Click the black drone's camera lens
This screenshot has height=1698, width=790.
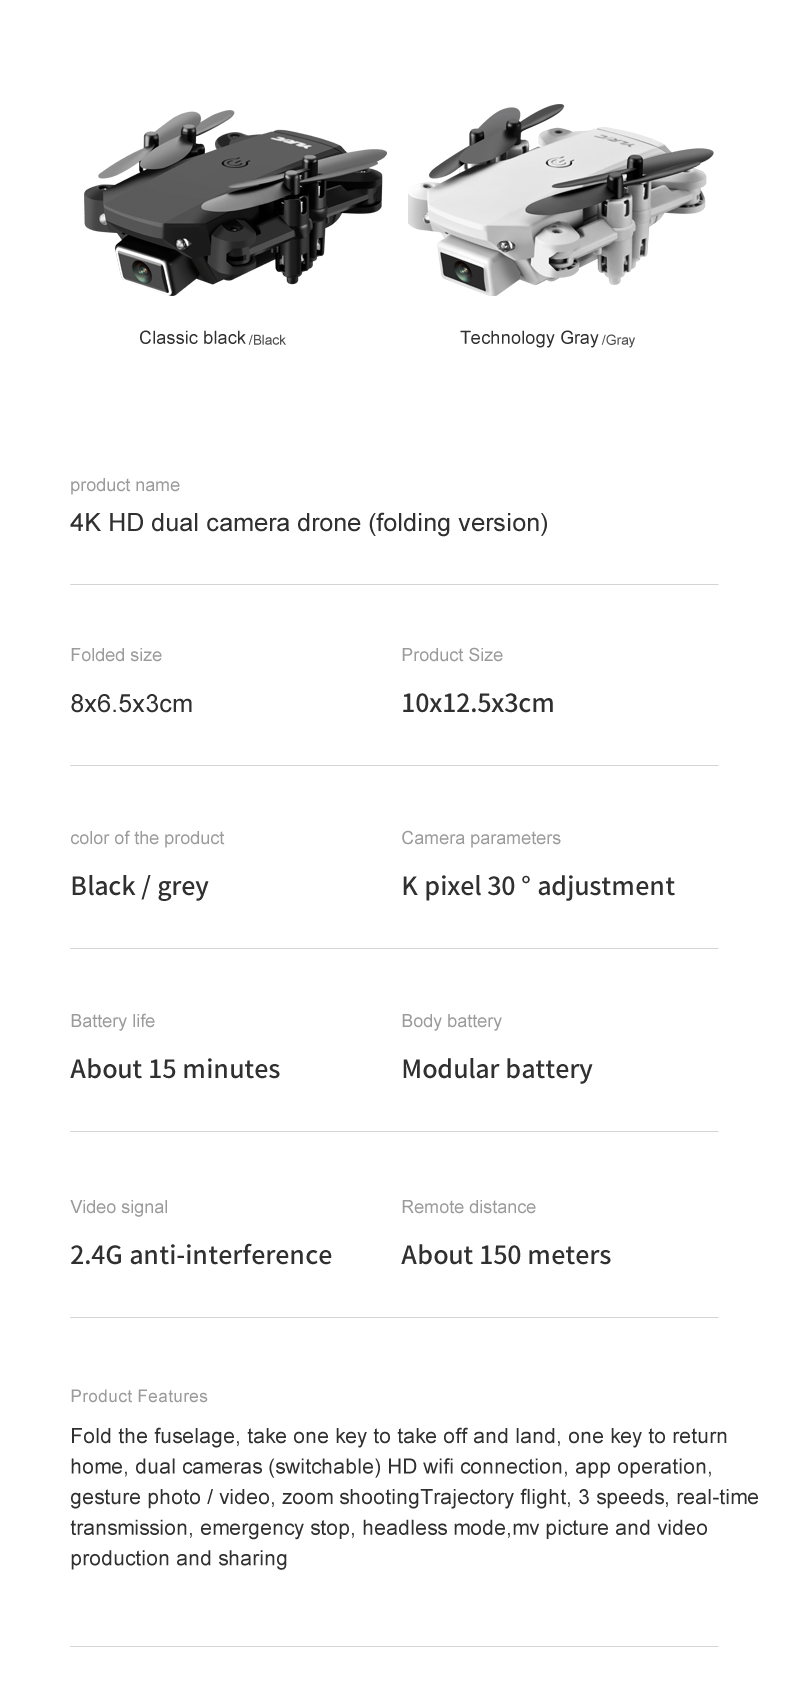tap(143, 268)
